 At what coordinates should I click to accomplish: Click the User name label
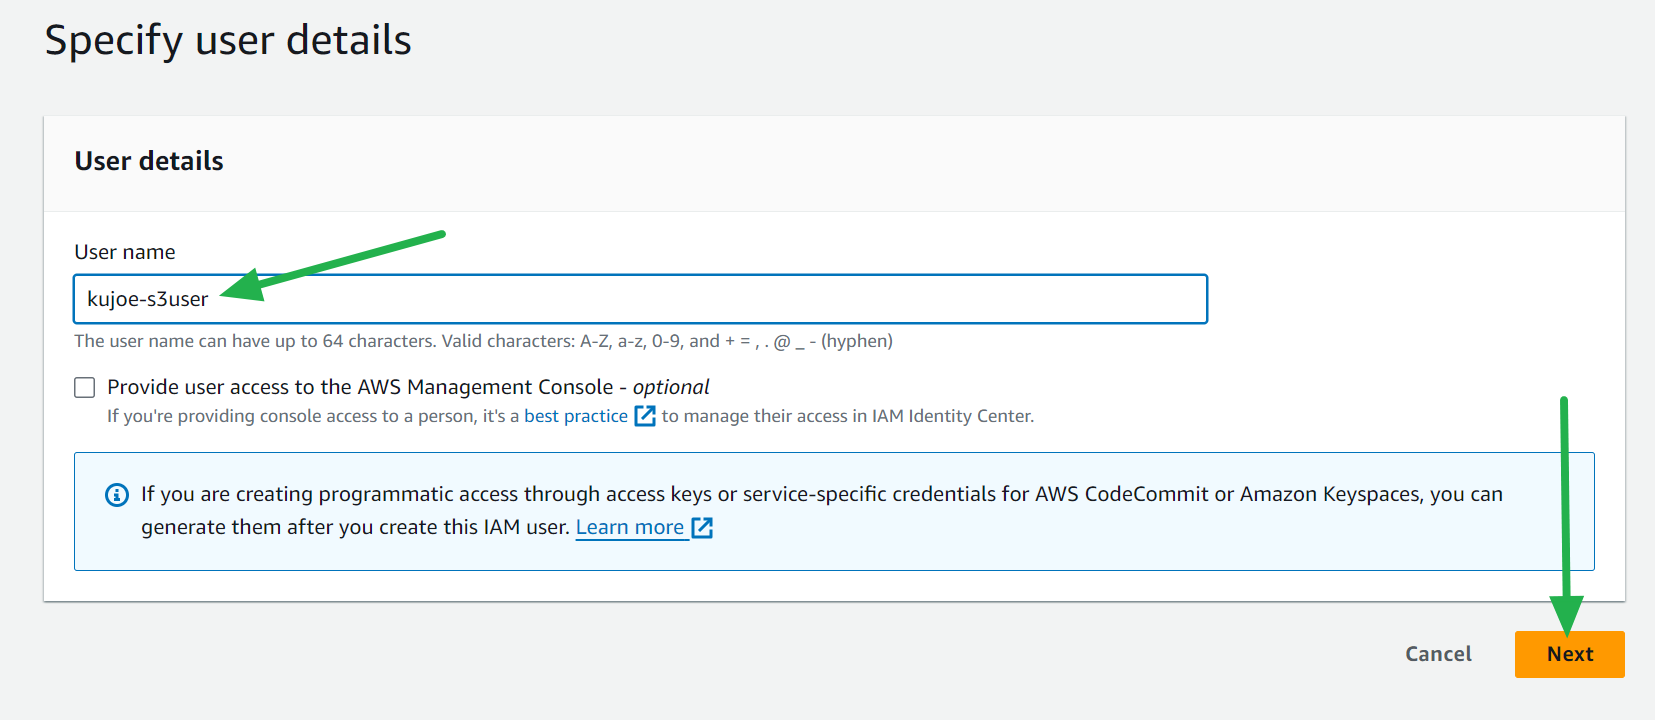(125, 252)
